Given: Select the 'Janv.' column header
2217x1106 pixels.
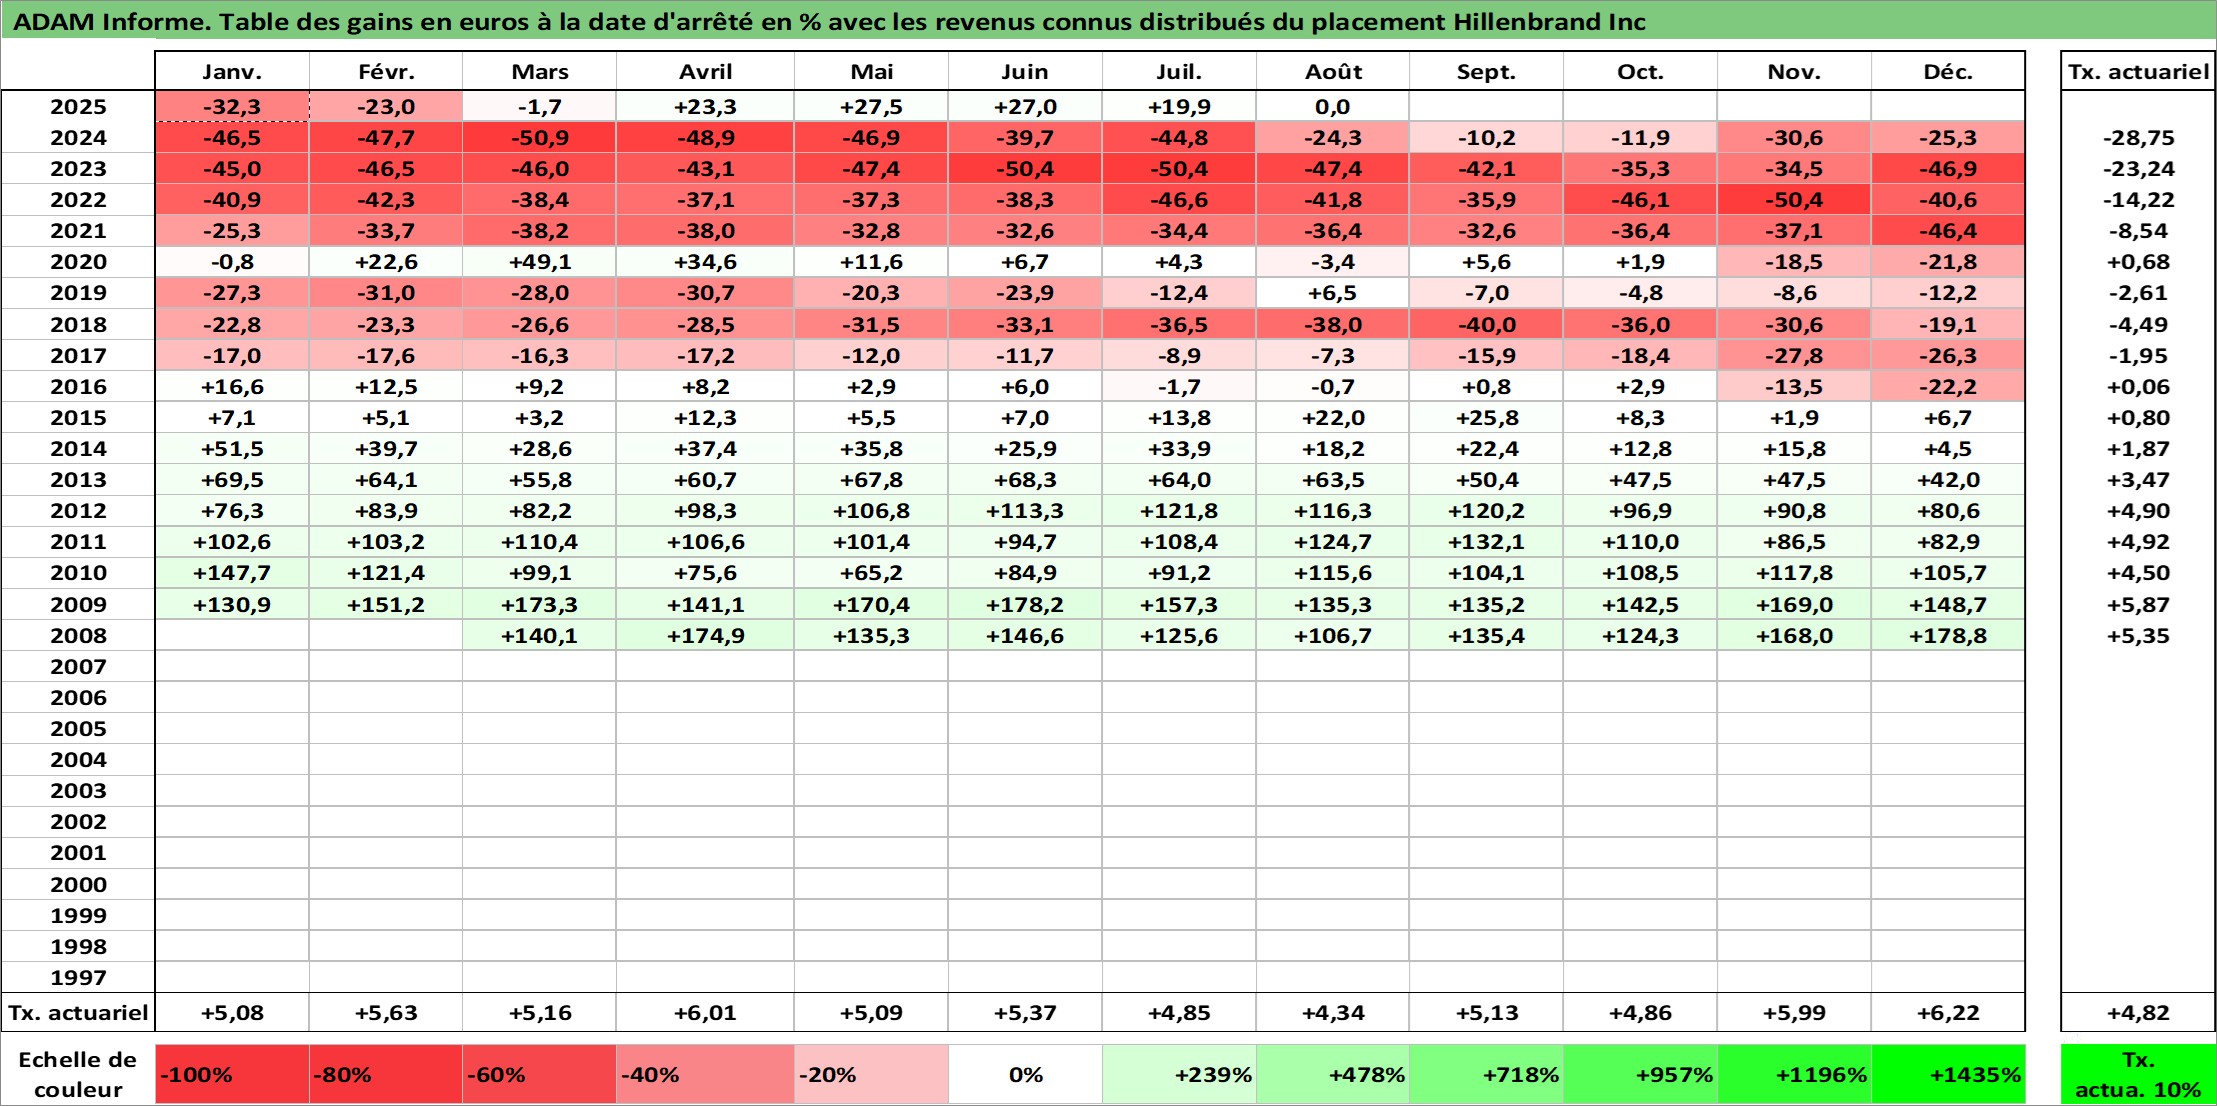Looking at the screenshot, I should pyautogui.click(x=232, y=71).
